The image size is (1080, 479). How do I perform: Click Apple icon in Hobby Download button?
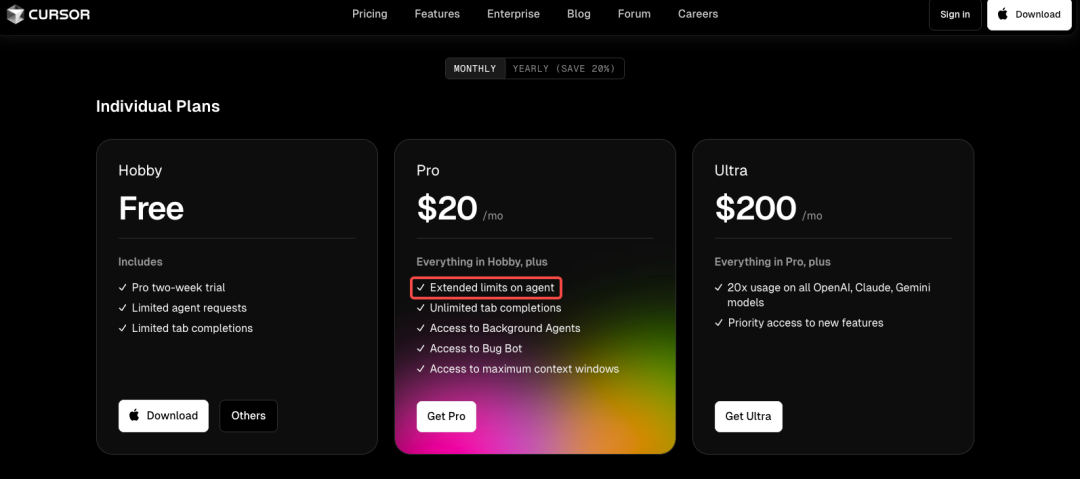click(x=134, y=415)
